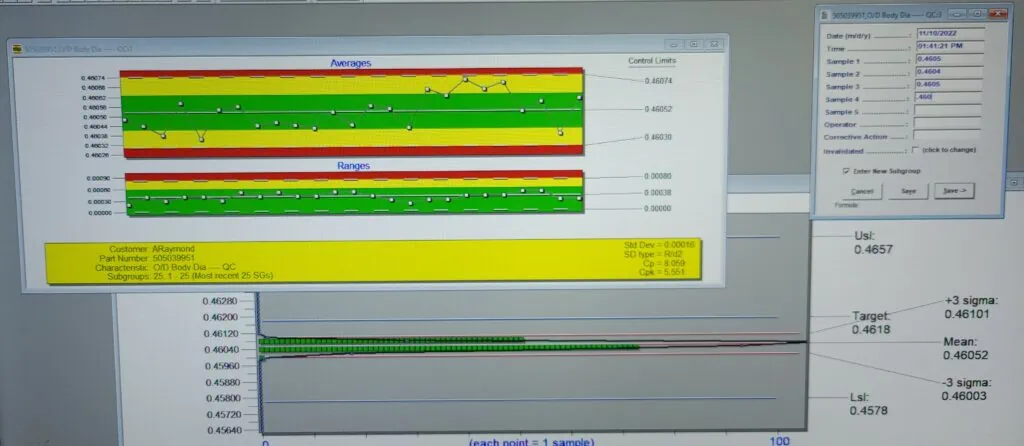Minimize the control chart window
This screenshot has width=1024, height=446.
(675, 45)
